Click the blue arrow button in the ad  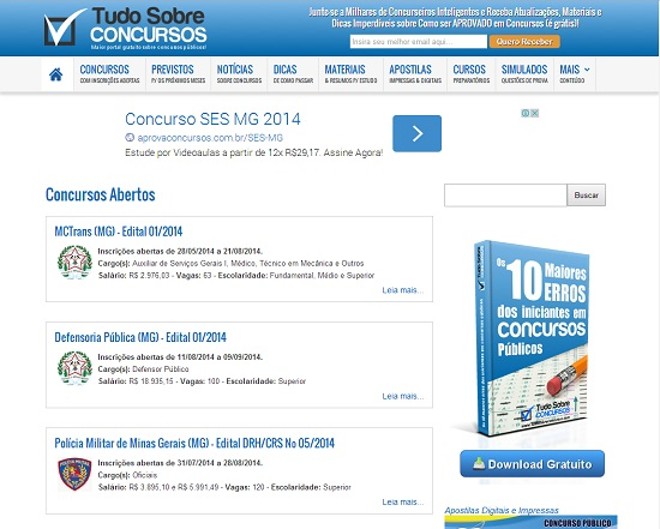[417, 134]
